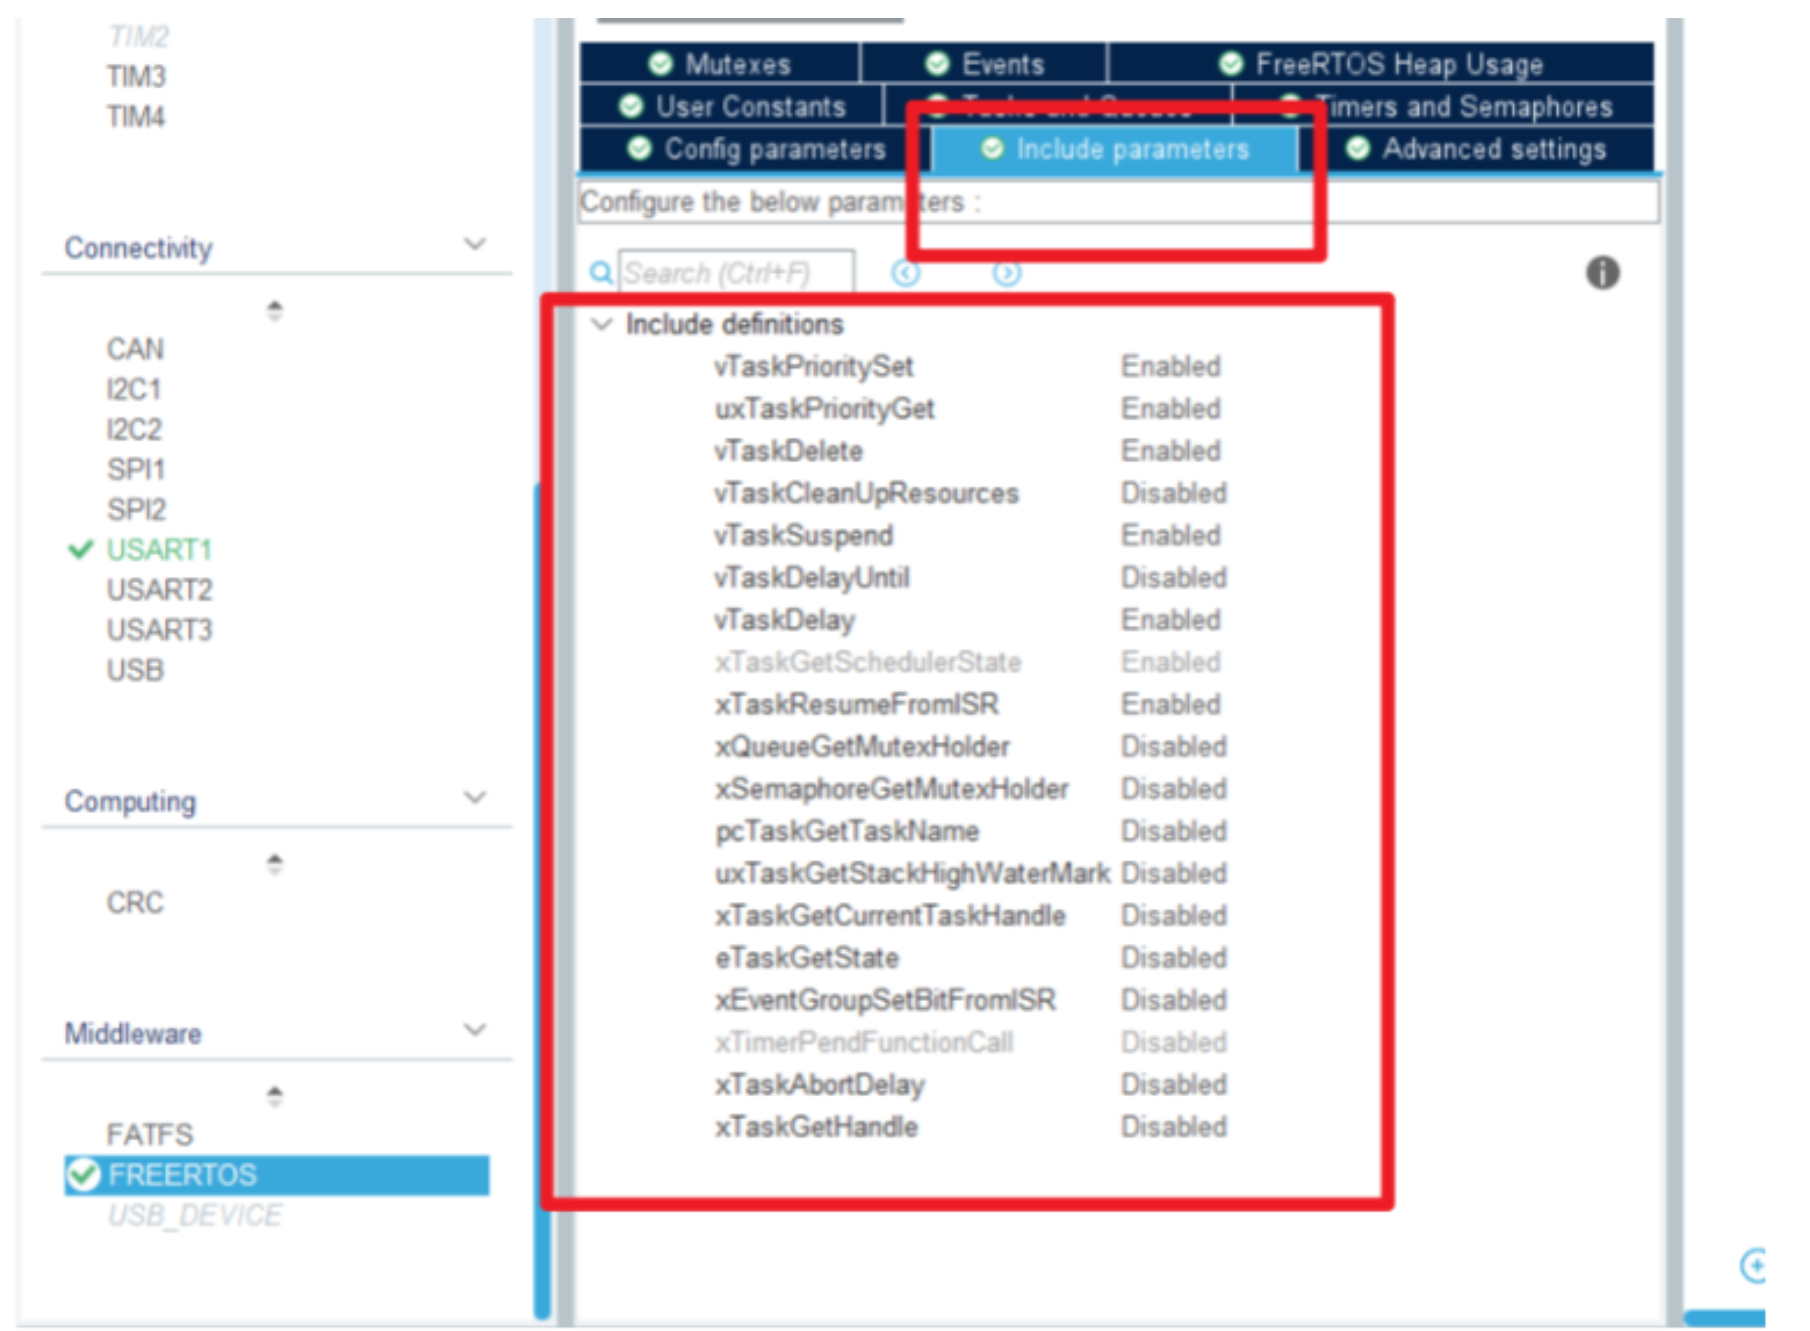Sort Connectivity list with arrow
Image resolution: width=1810 pixels, height=1331 pixels.
275,310
